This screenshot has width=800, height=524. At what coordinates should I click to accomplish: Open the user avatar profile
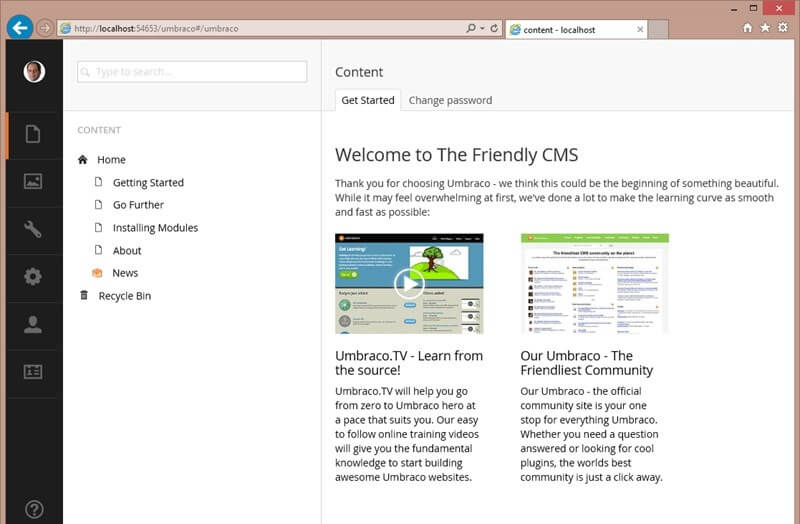coord(34,71)
